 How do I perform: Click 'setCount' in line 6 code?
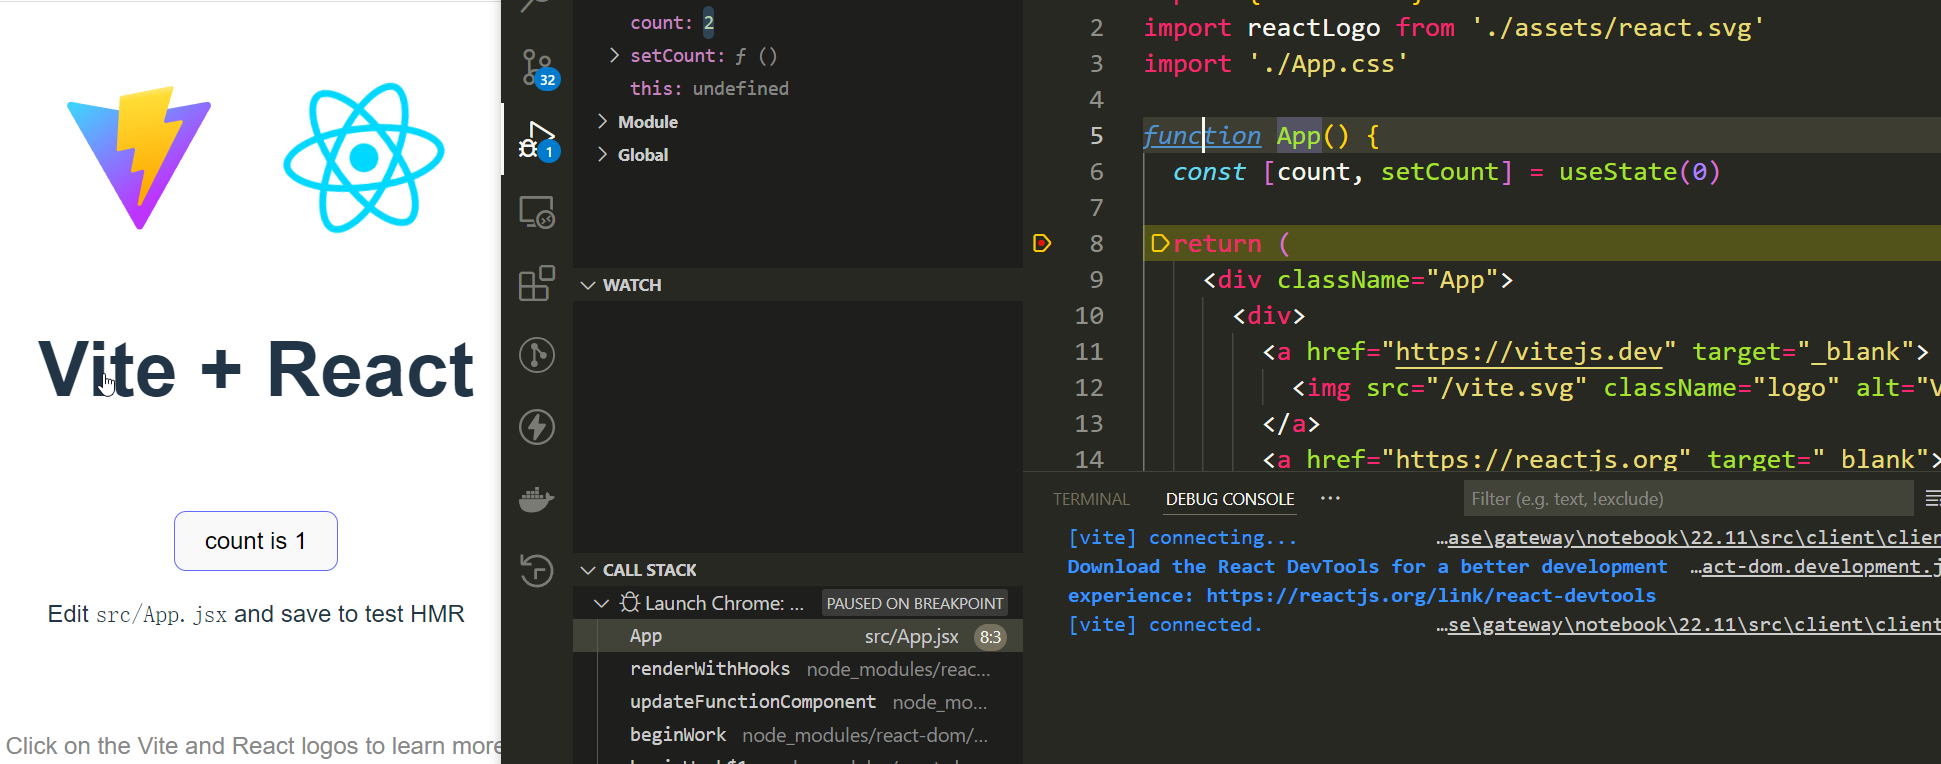click(1440, 172)
